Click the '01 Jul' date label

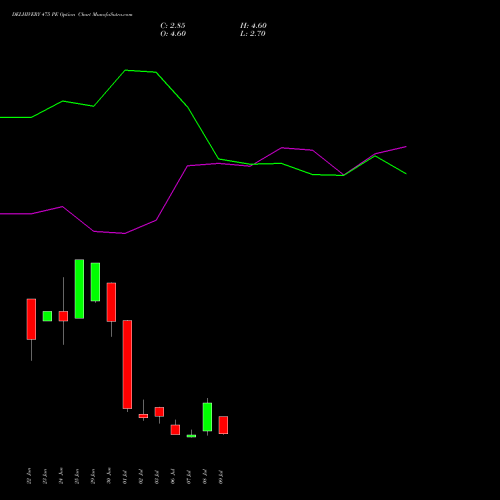[x=125, y=477]
